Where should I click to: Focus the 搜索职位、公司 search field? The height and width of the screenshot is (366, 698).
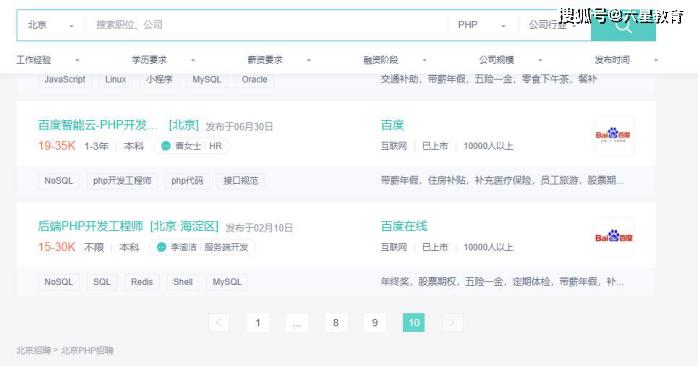[x=267, y=25]
